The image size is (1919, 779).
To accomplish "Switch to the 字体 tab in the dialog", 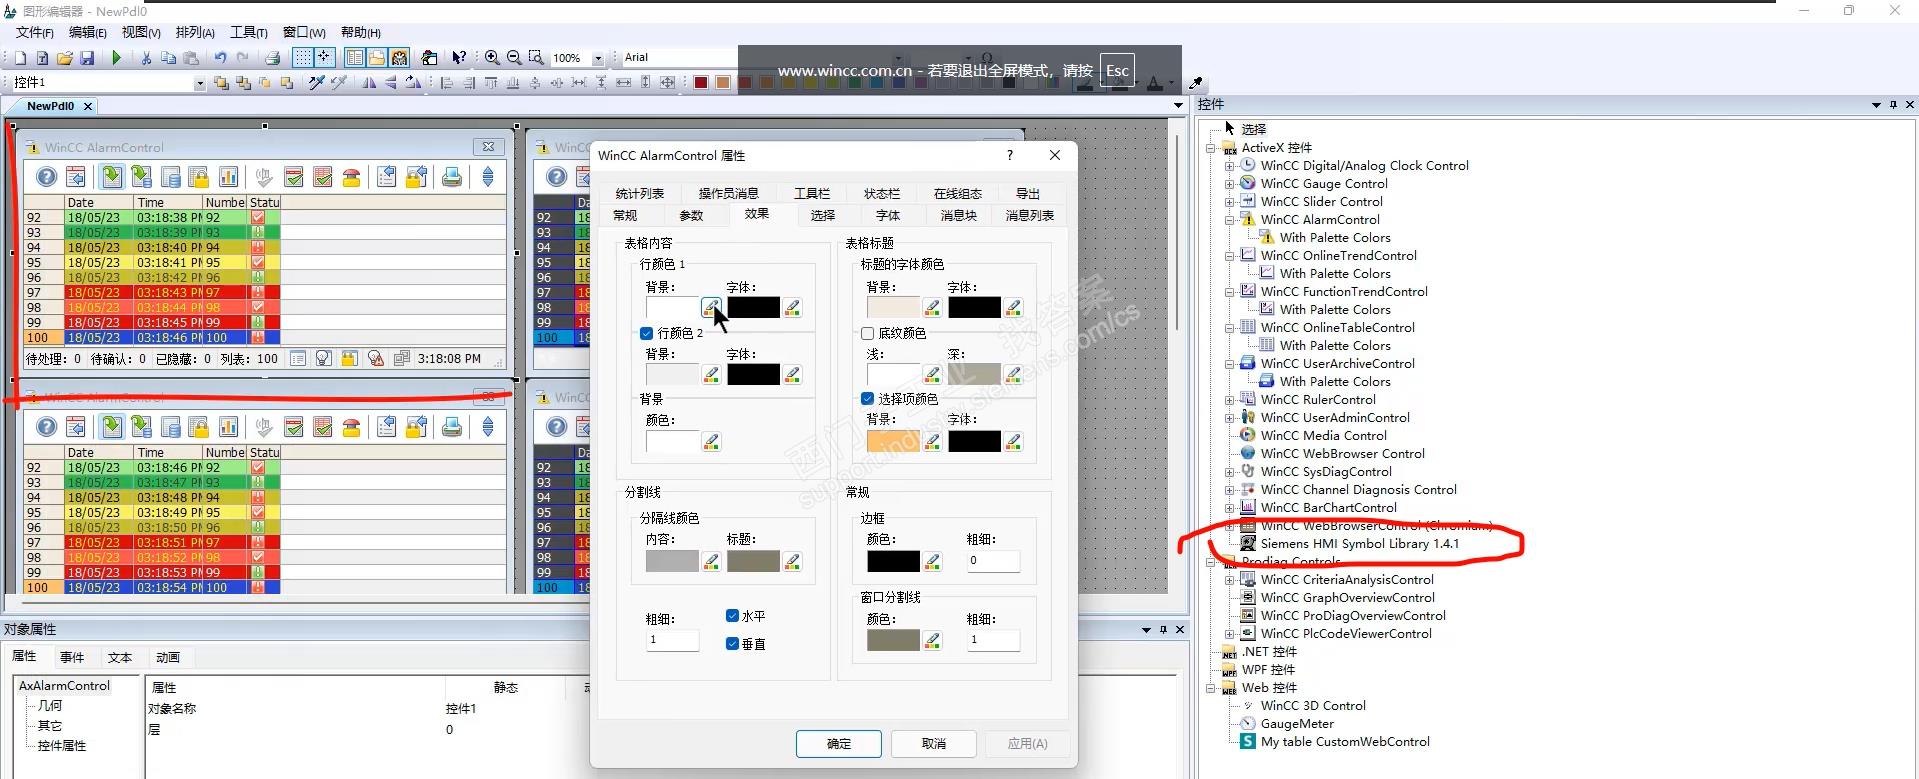I will point(888,215).
